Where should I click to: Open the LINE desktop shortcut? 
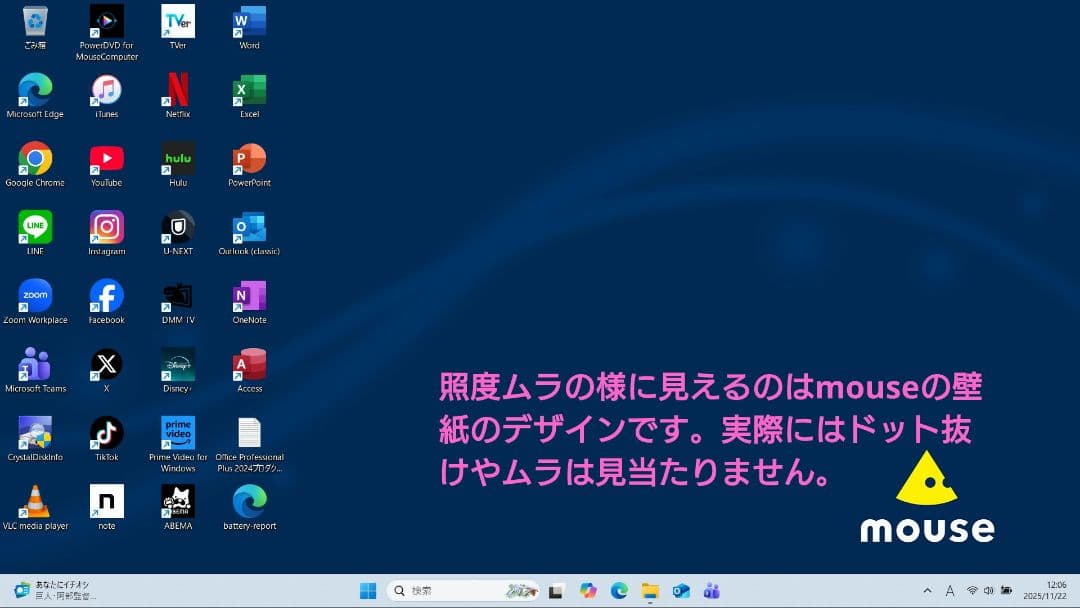[x=35, y=233]
